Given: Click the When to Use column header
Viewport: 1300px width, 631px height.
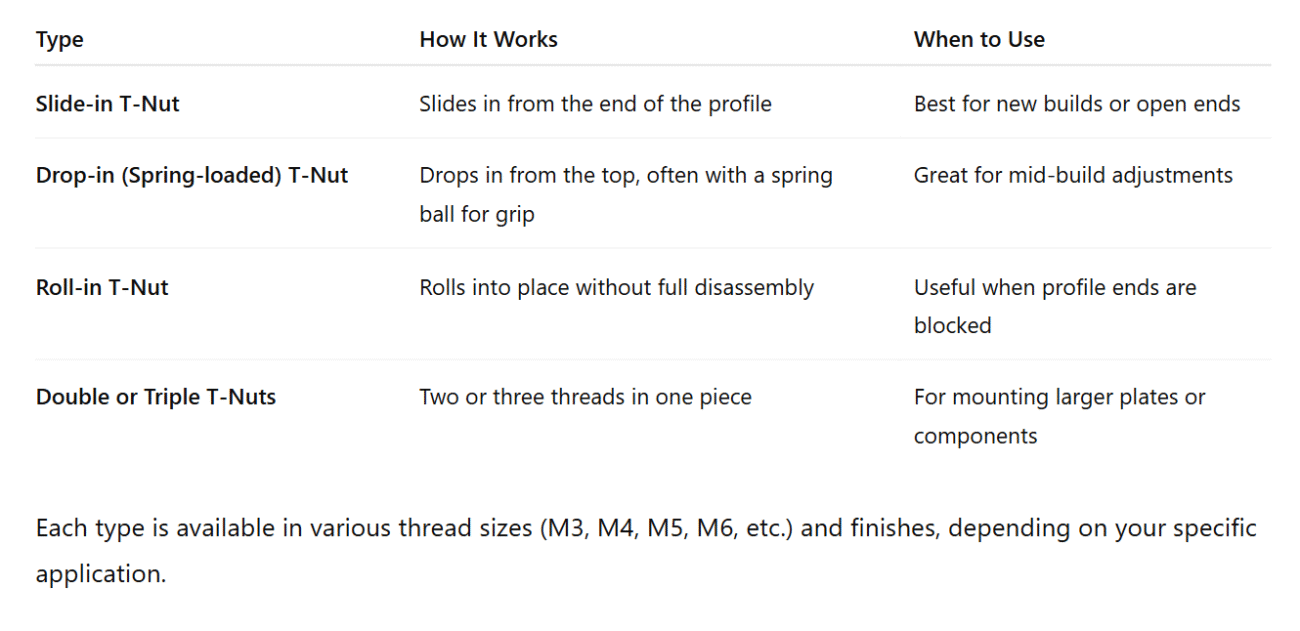Looking at the screenshot, I should (979, 40).
